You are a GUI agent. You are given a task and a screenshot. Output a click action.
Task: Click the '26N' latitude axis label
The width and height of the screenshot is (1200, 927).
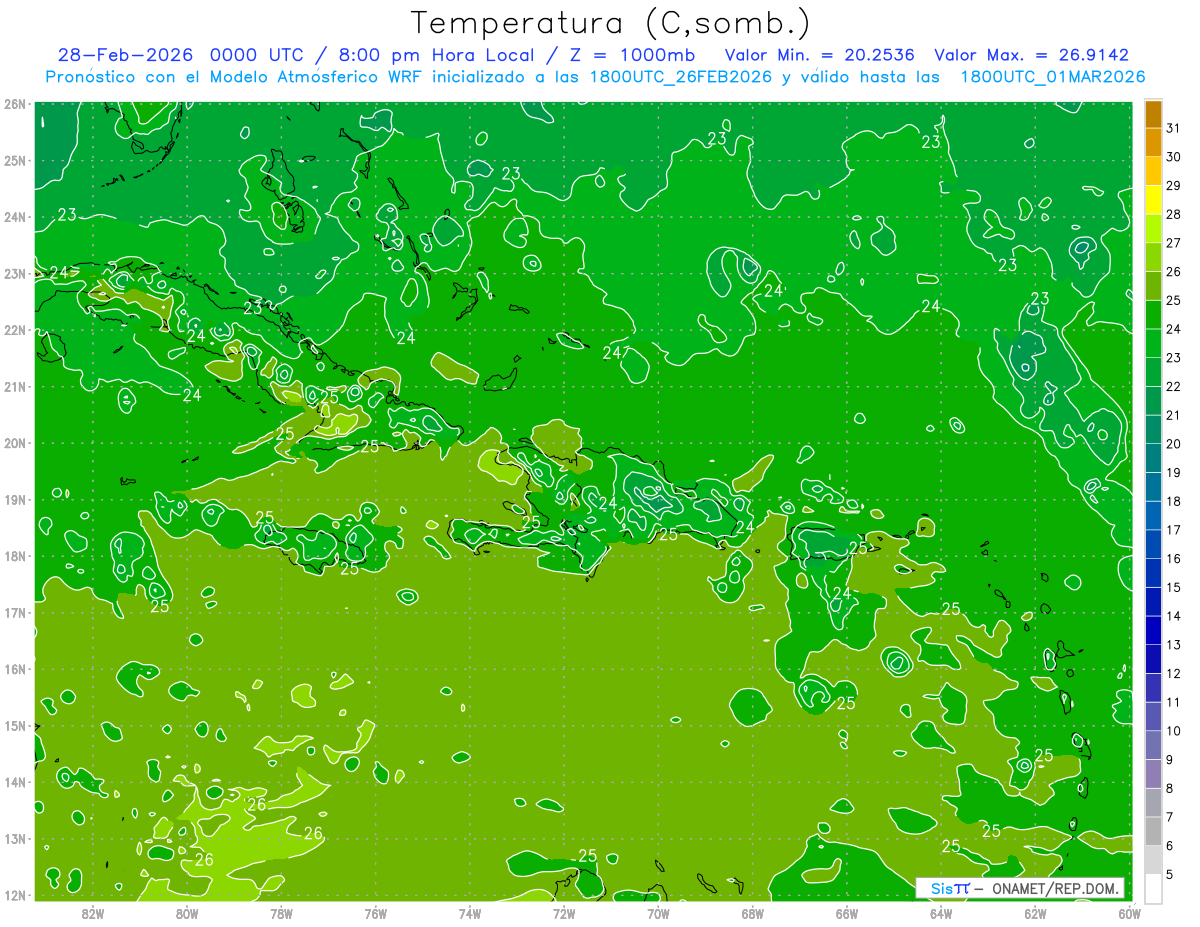coord(15,104)
